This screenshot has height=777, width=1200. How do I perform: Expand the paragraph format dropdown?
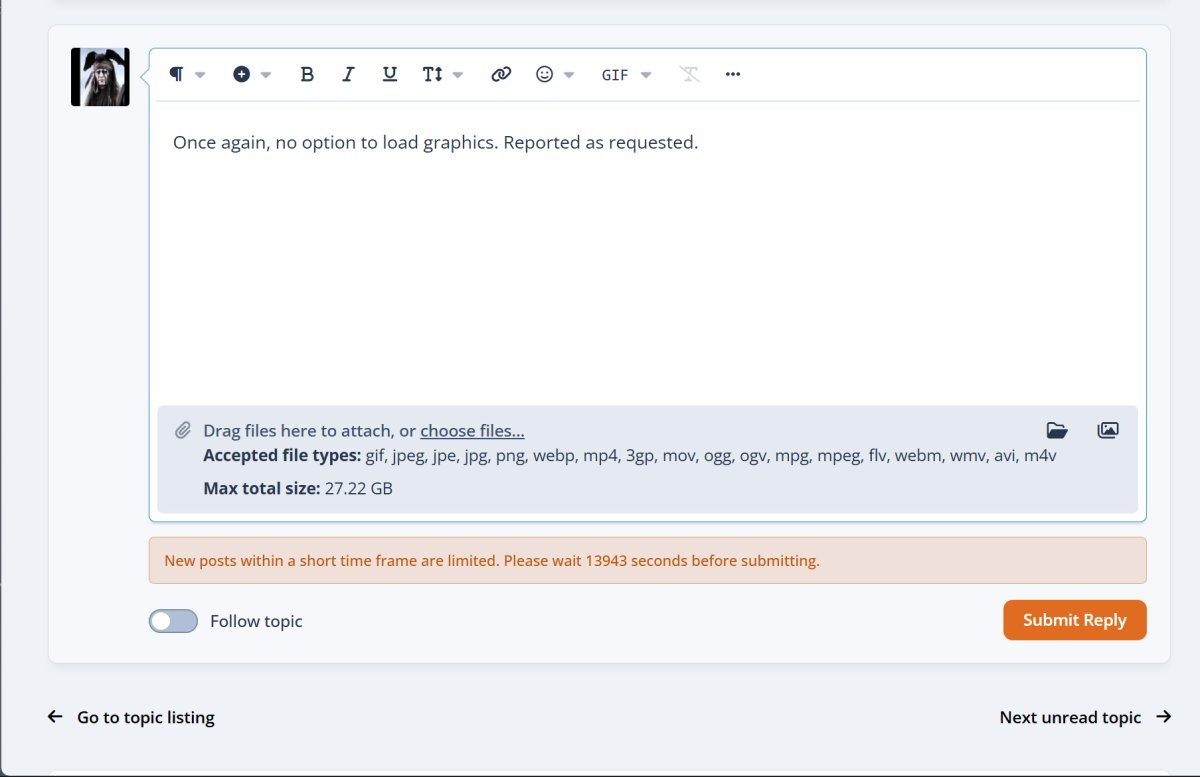coord(187,74)
